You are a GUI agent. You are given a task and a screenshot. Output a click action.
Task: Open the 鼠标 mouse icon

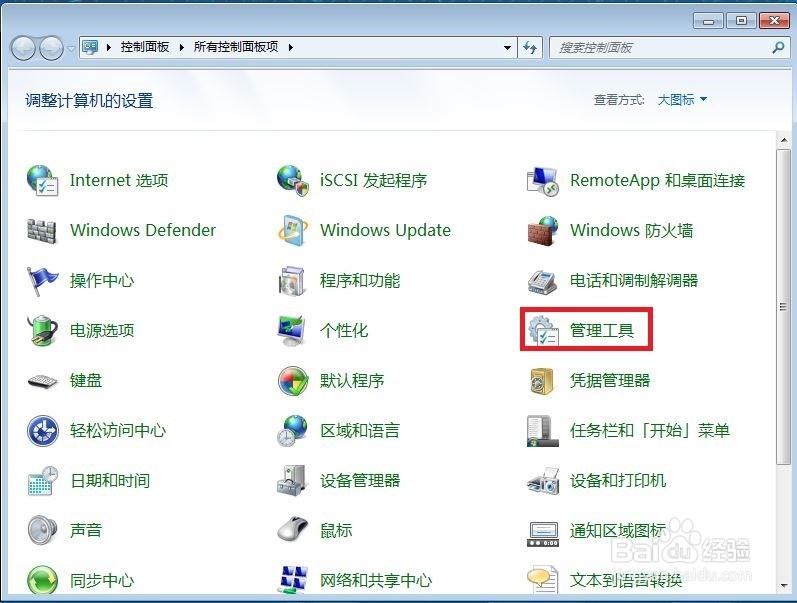click(293, 530)
